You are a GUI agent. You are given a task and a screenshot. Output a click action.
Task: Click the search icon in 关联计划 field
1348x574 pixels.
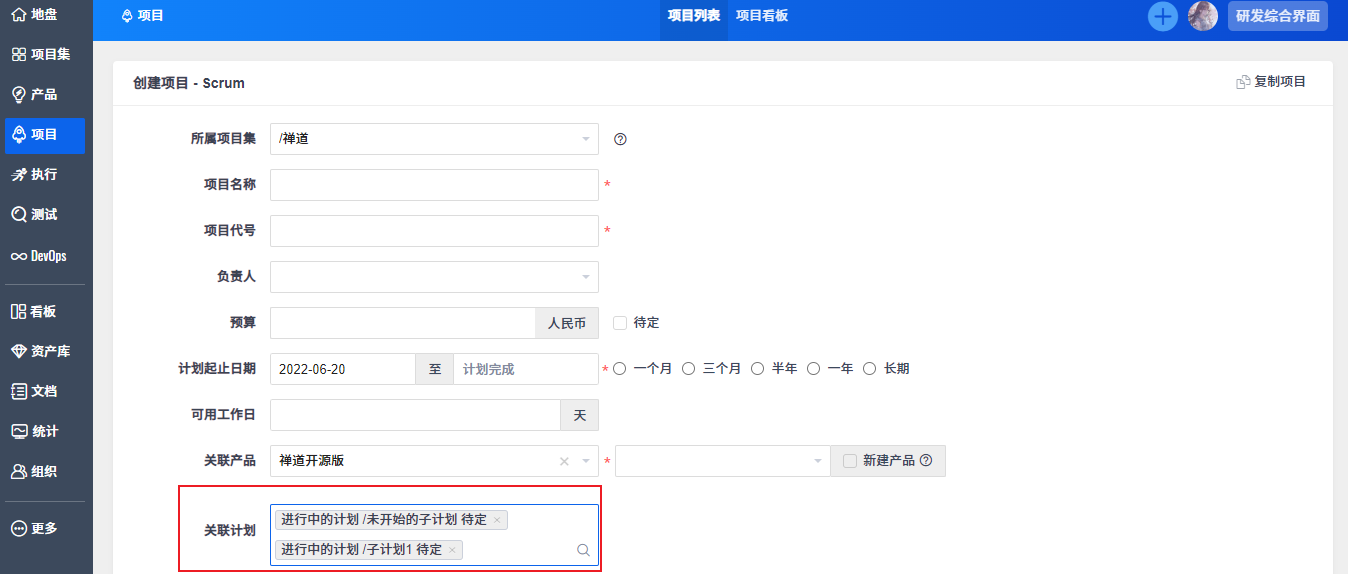click(x=583, y=550)
